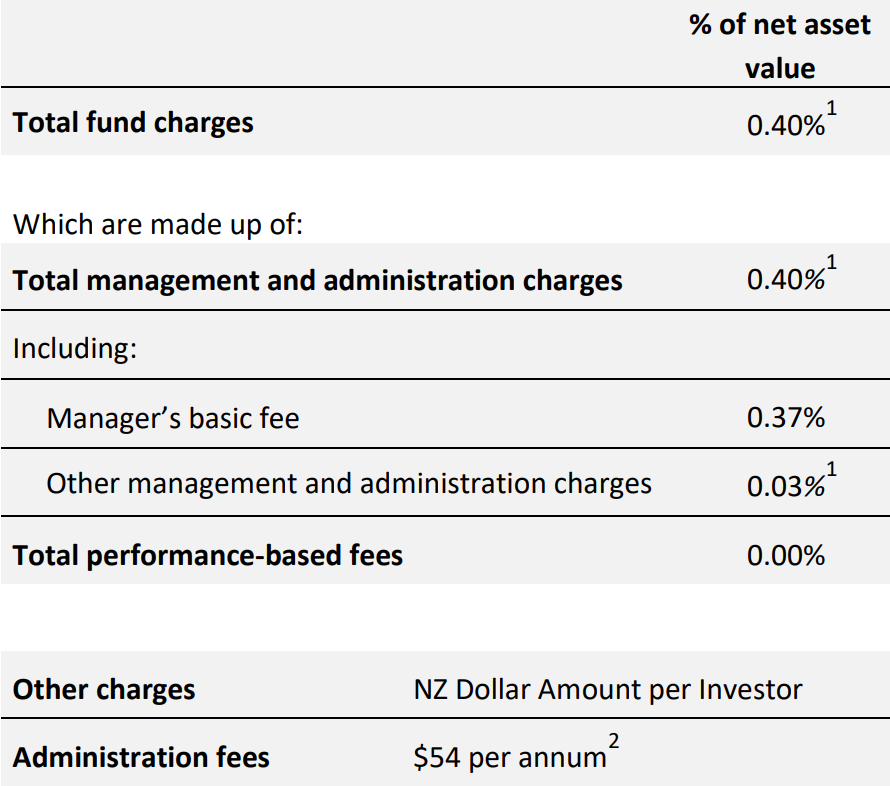The width and height of the screenshot is (890, 786).
Task: Click the 'Total fund charges' row label
Action: tap(133, 123)
